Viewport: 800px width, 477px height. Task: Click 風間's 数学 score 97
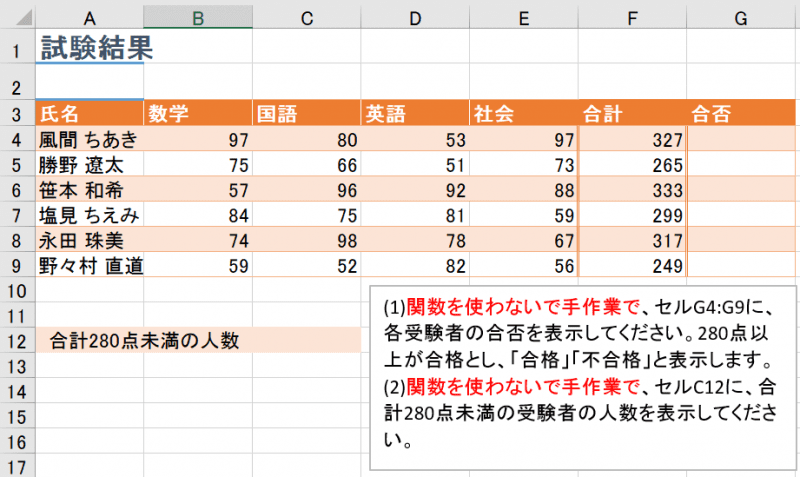click(198, 139)
